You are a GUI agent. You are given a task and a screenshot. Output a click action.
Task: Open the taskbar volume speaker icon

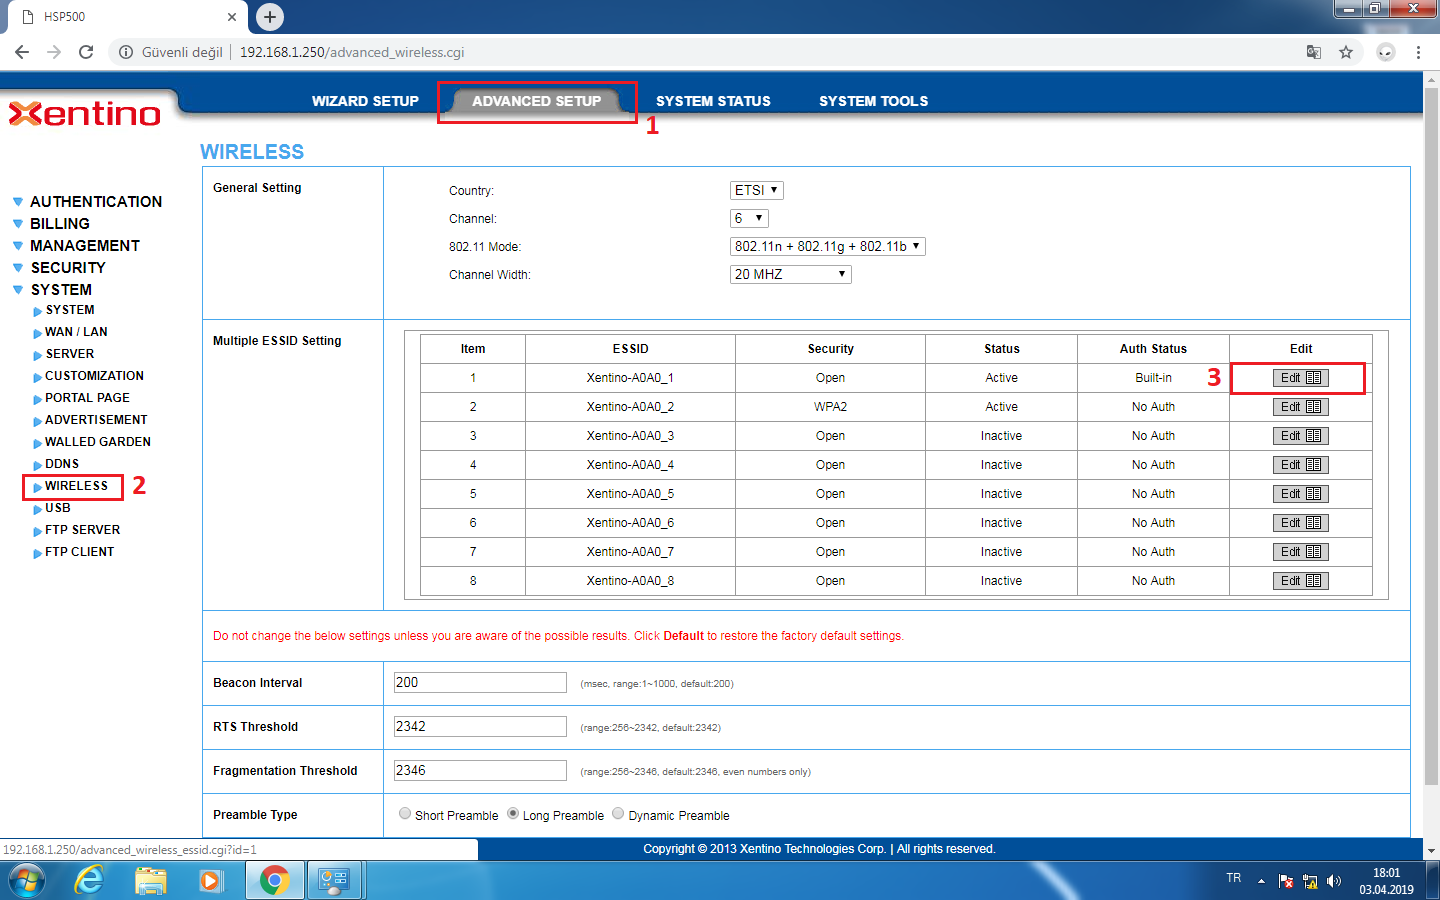(x=1333, y=881)
